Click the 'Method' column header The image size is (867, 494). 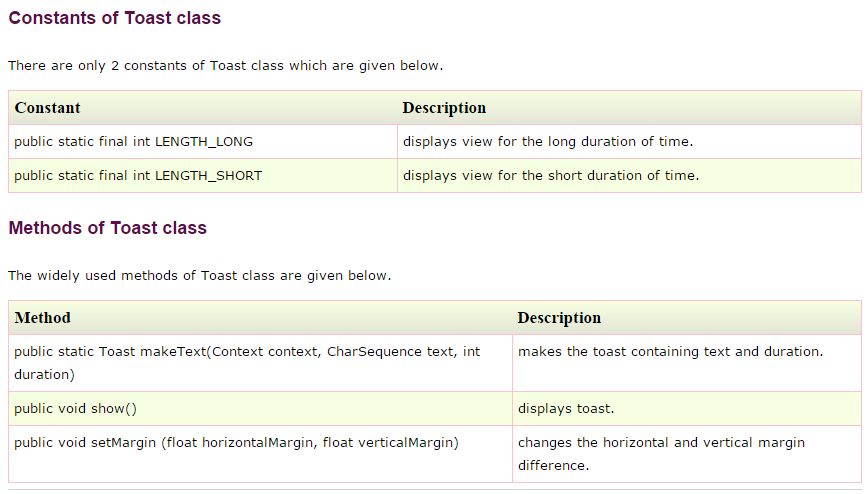coord(43,318)
